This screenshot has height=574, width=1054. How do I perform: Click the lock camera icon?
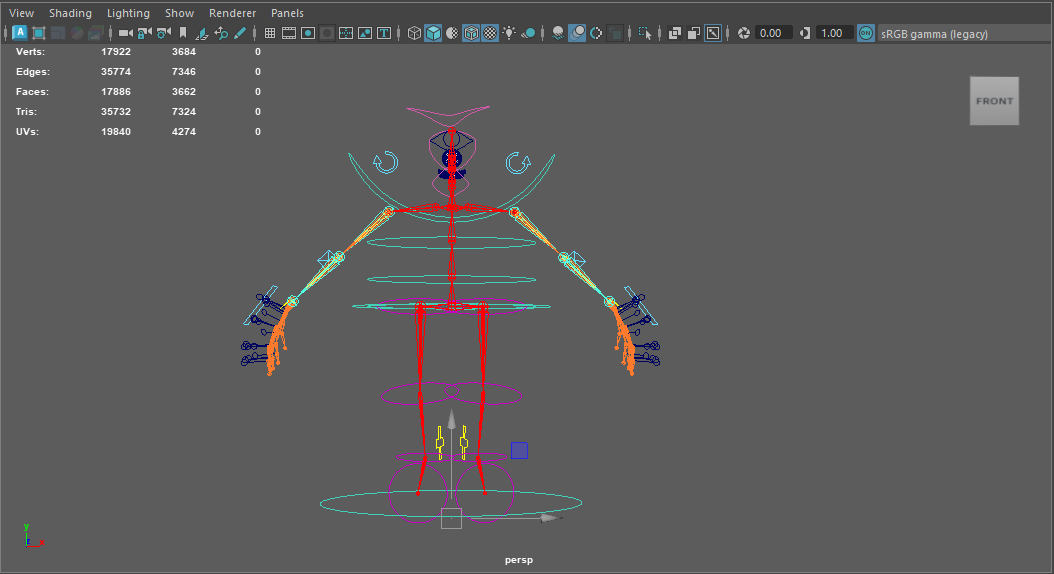click(x=144, y=33)
